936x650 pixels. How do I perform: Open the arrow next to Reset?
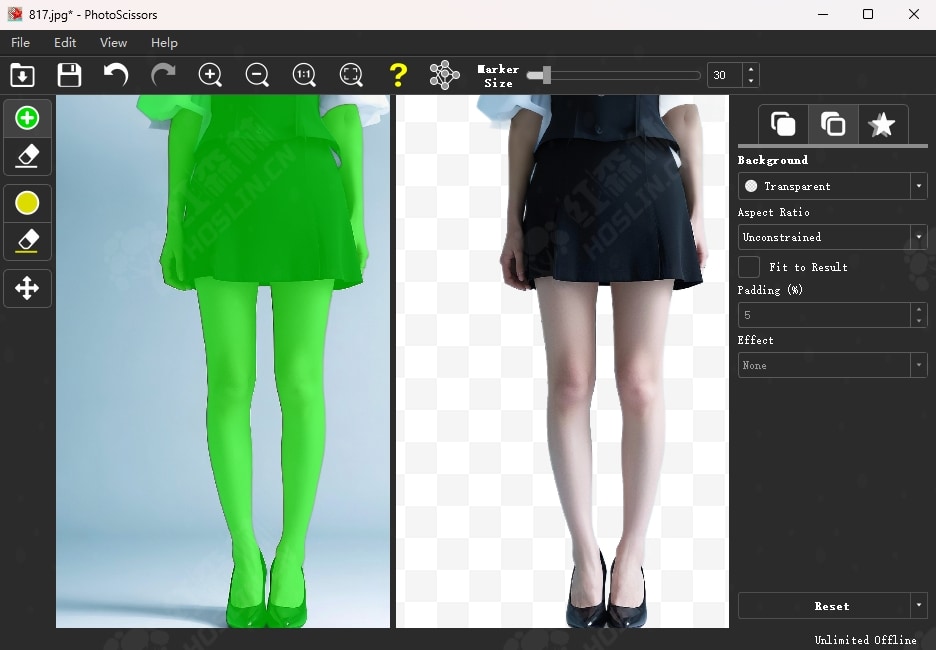pyautogui.click(x=918, y=606)
